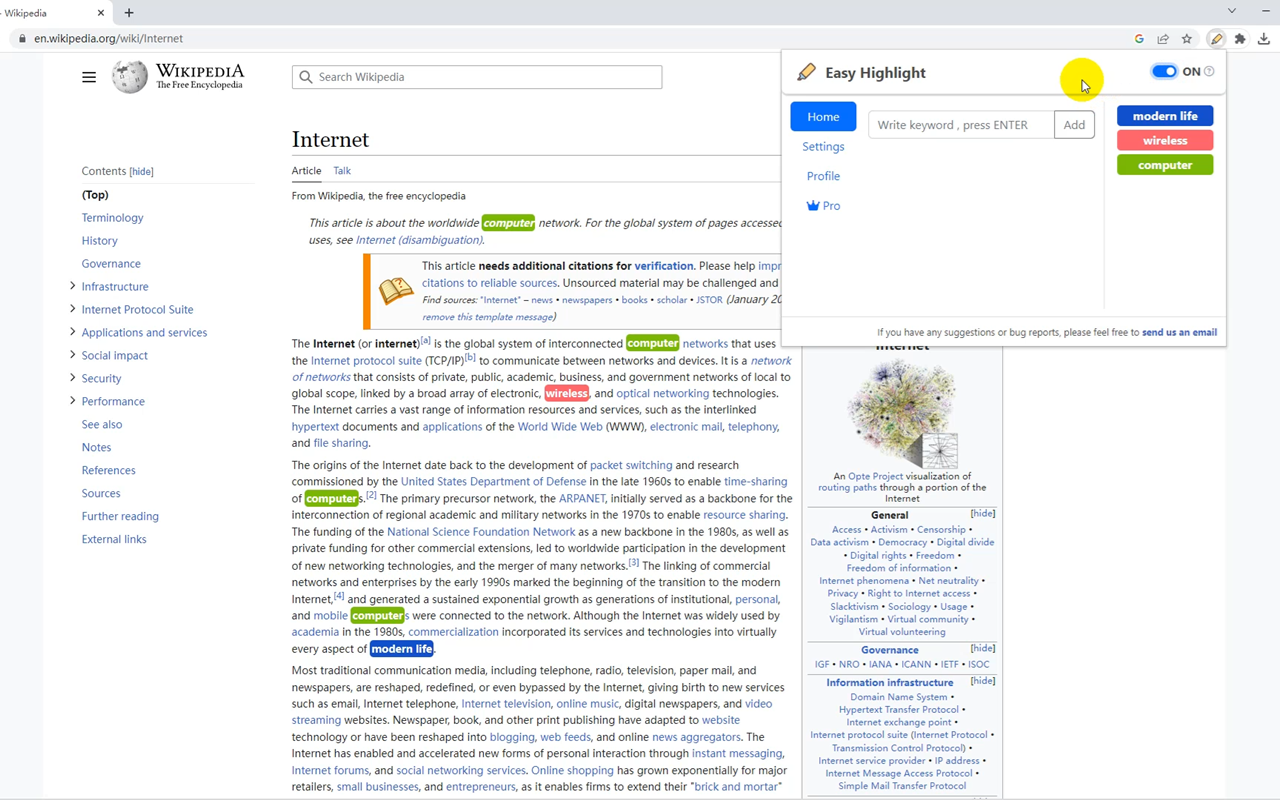Open the Chrome extensions puzzle icon
The height and width of the screenshot is (800, 1280).
point(1240,39)
